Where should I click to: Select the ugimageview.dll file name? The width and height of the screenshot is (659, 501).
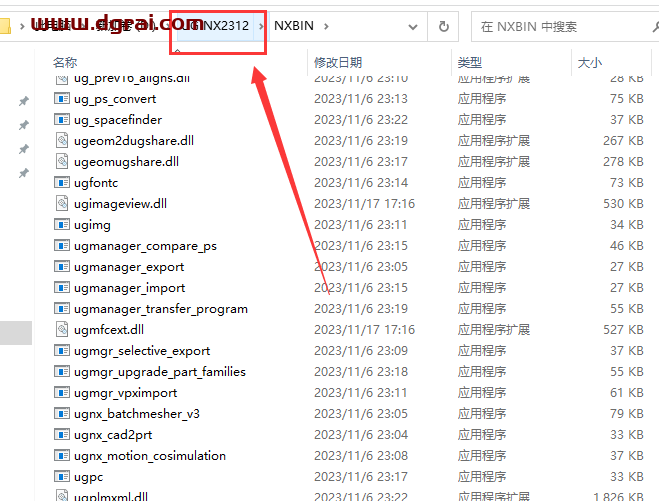tap(120, 204)
